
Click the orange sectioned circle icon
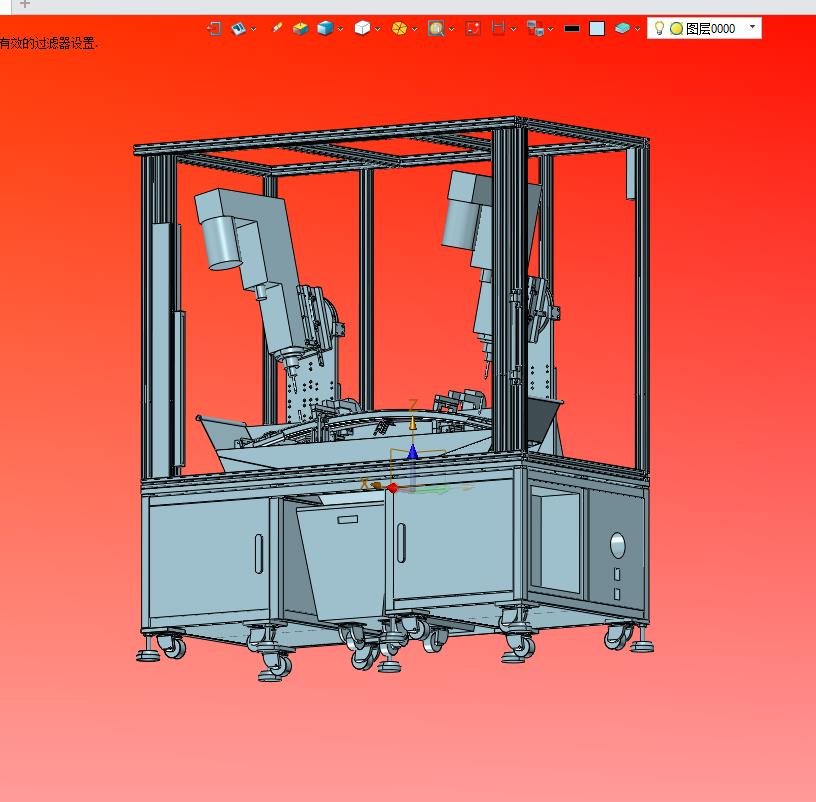(399, 28)
